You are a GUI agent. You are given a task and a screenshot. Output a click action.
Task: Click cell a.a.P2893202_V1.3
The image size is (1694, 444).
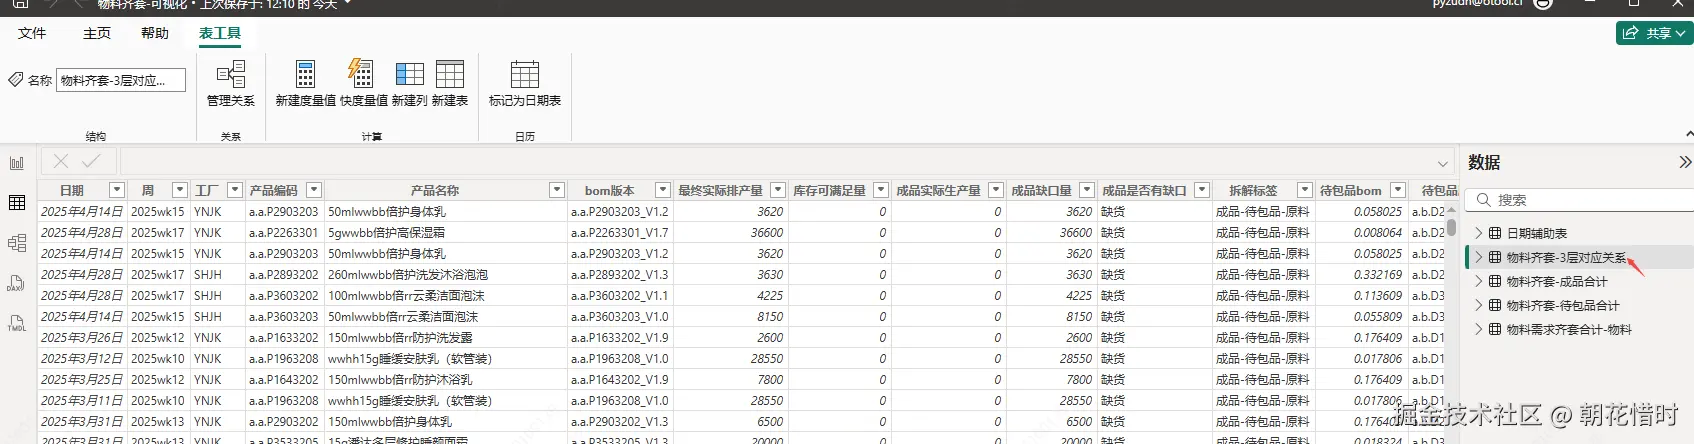(x=620, y=274)
